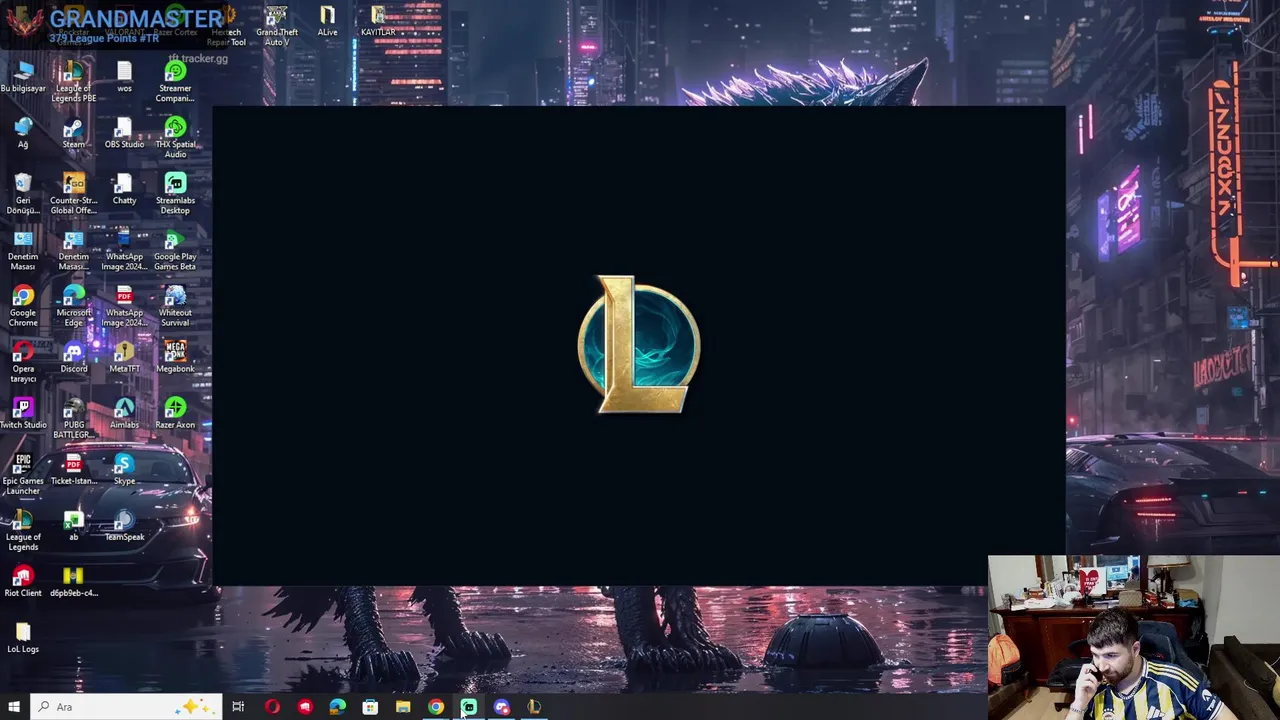Select the League of Legends PBE shortcut
1280x720 pixels.
[x=74, y=82]
